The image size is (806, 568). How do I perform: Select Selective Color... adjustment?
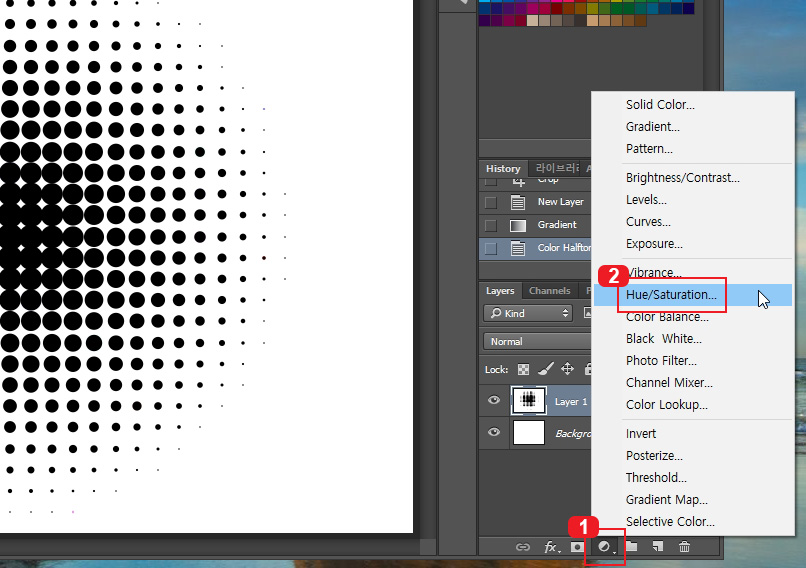point(670,523)
